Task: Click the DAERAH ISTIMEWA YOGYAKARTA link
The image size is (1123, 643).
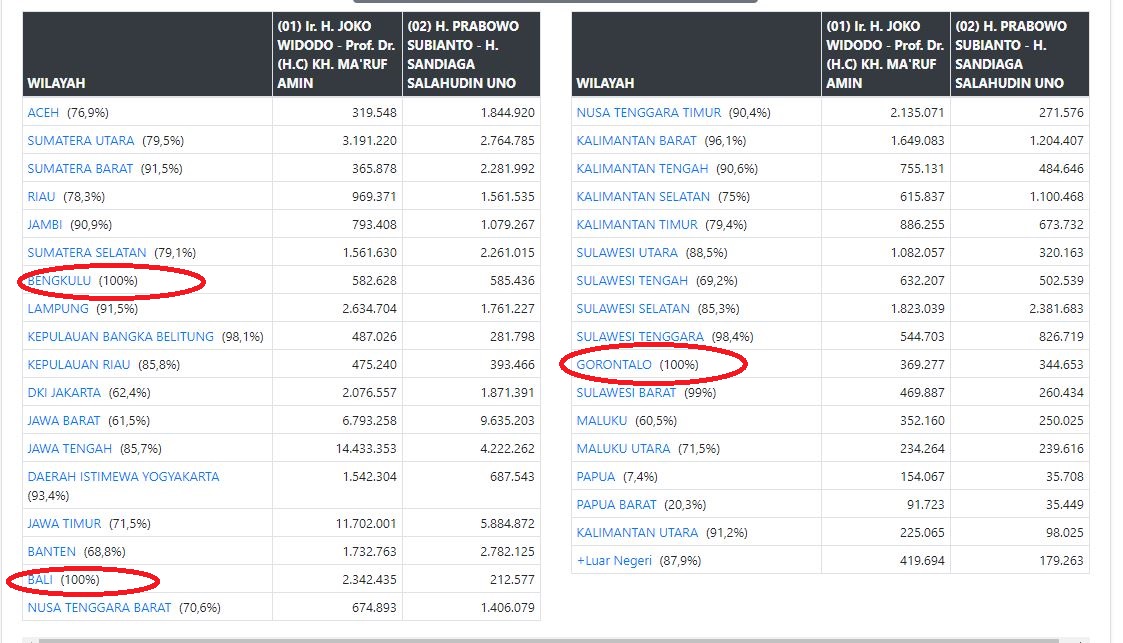Action: (123, 477)
